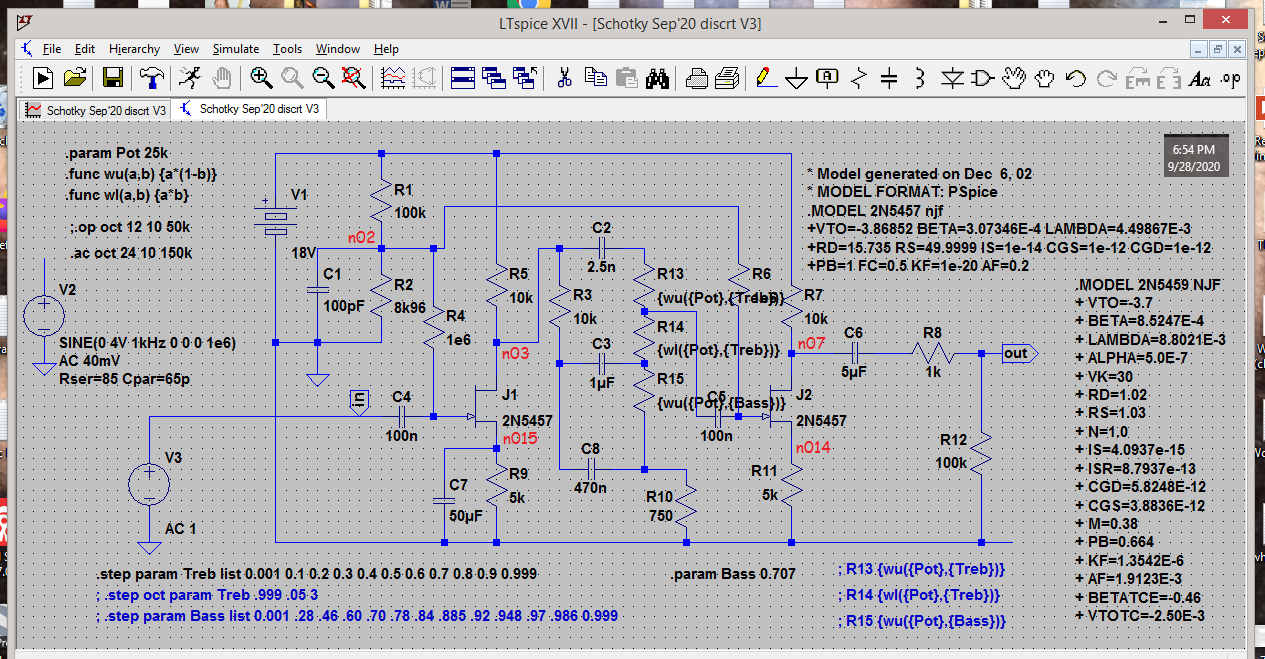Select the Cut scissors tool
Viewport: 1265px width, 659px height.
click(564, 77)
